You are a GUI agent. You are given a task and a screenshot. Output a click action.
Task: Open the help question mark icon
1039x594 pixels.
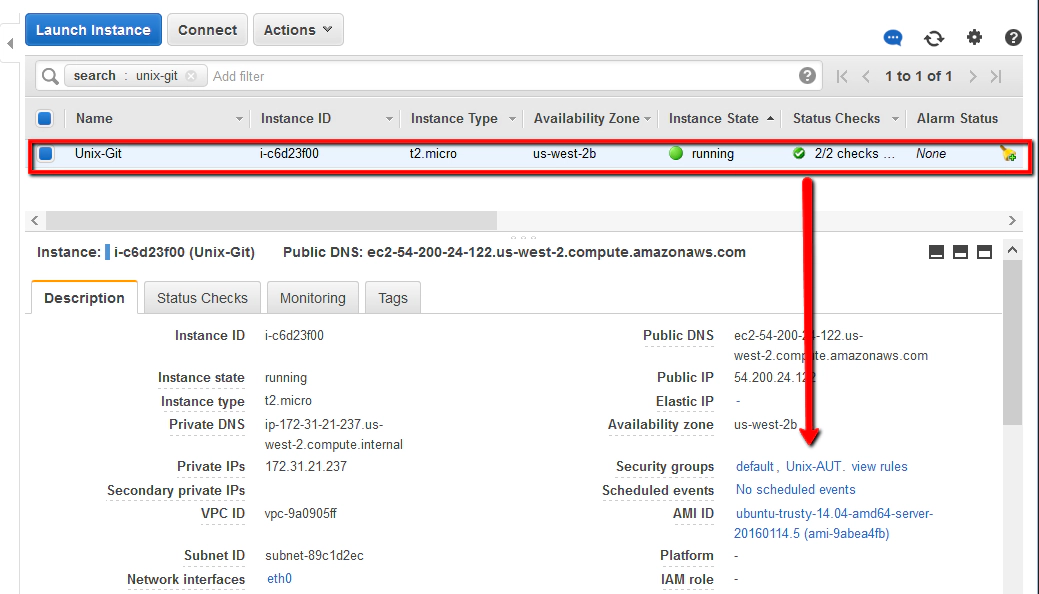(x=1013, y=38)
